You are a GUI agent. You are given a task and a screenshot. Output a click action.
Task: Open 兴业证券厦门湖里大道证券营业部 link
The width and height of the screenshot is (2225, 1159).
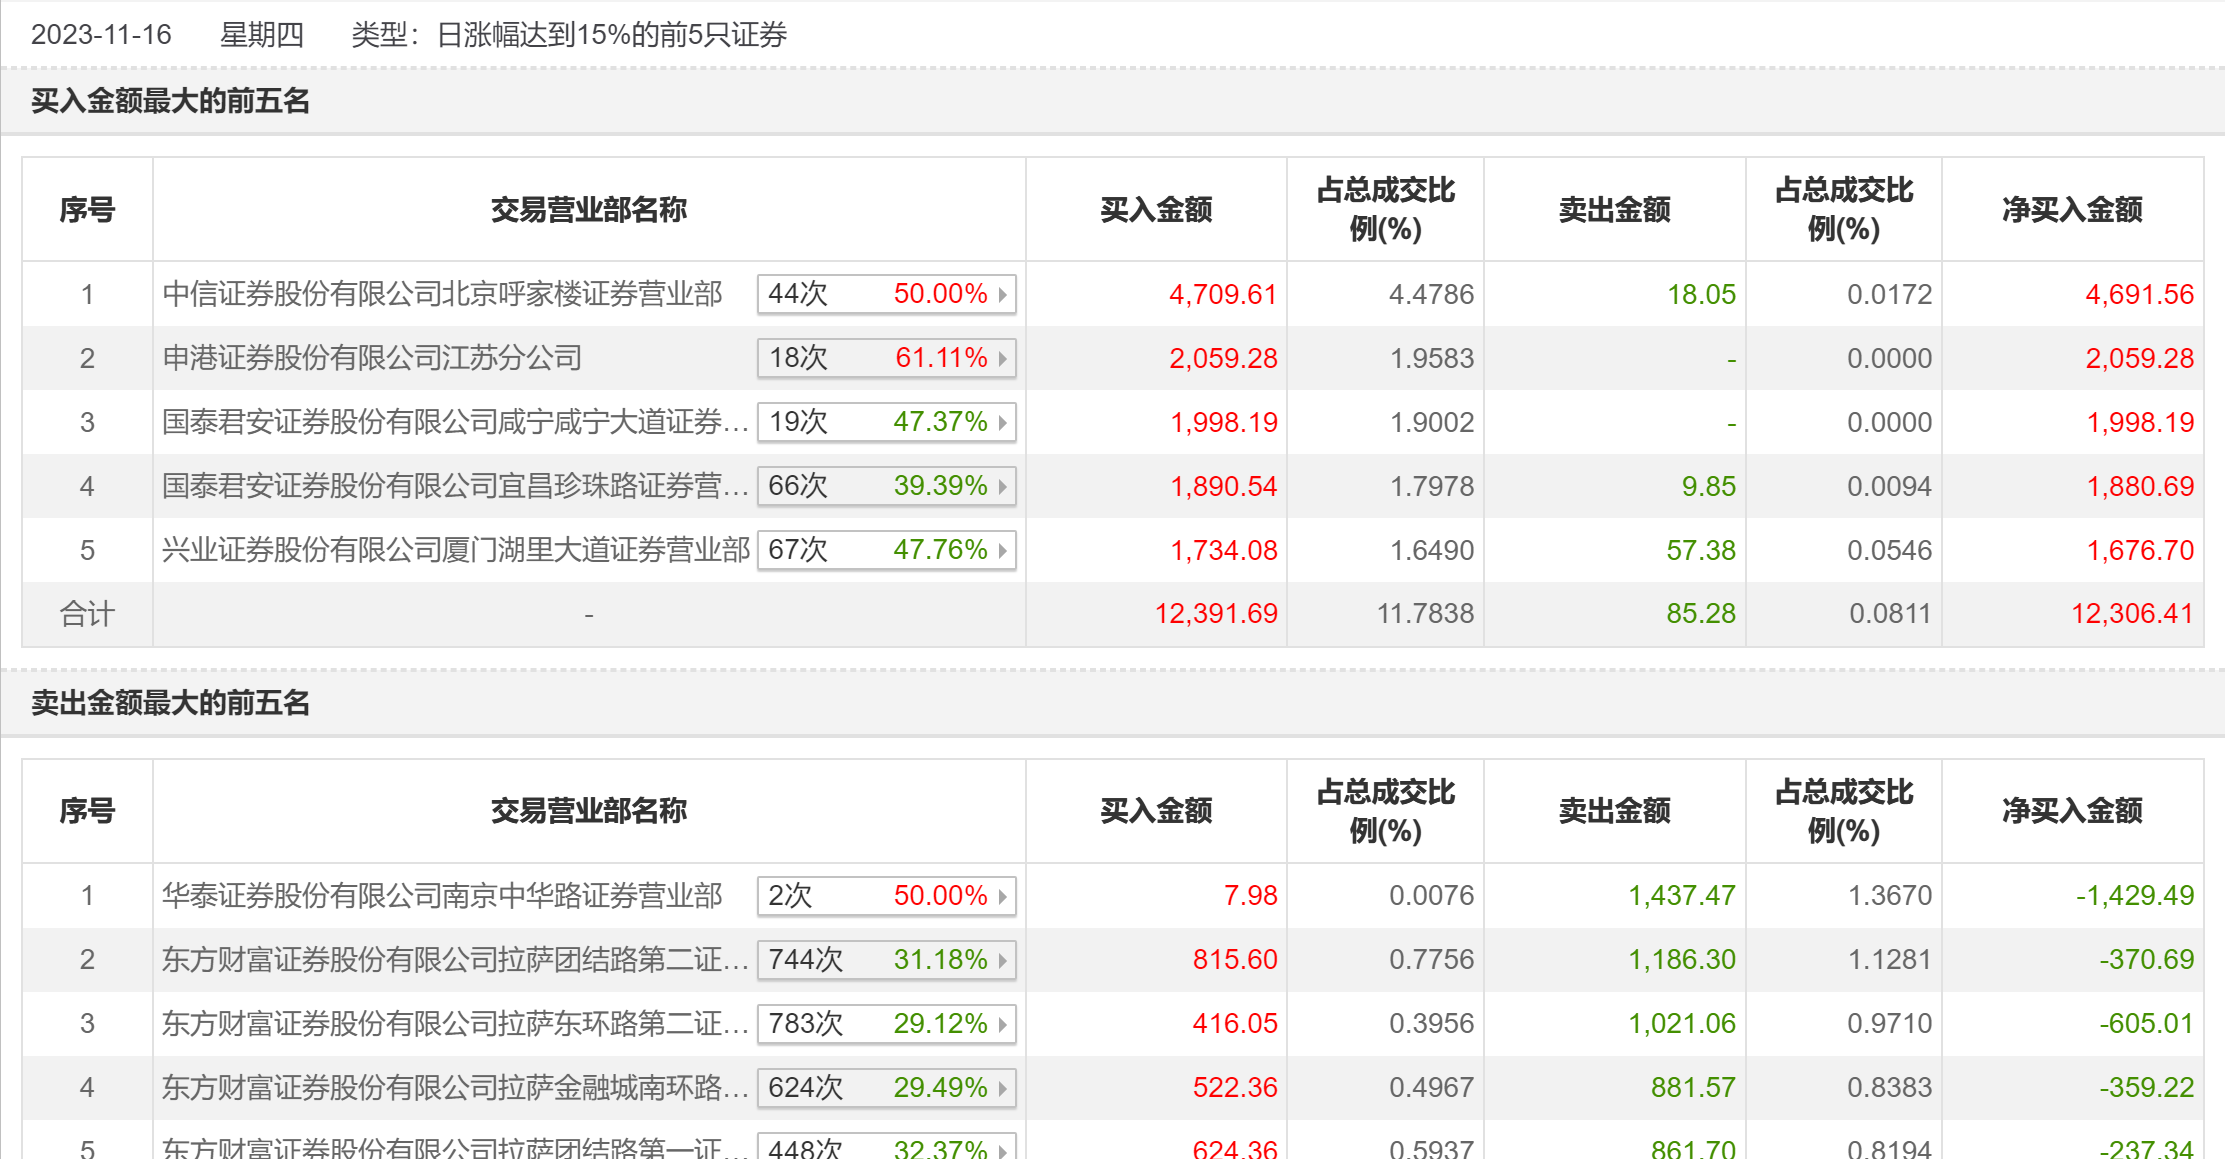pyautogui.click(x=456, y=550)
